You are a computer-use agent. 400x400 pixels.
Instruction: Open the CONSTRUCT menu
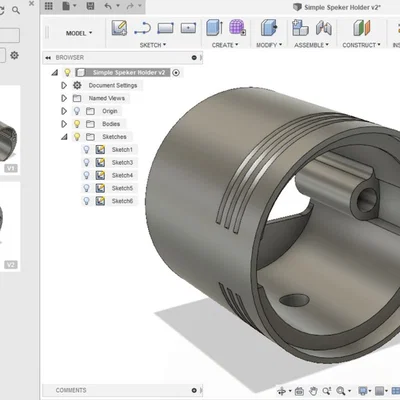(361, 45)
